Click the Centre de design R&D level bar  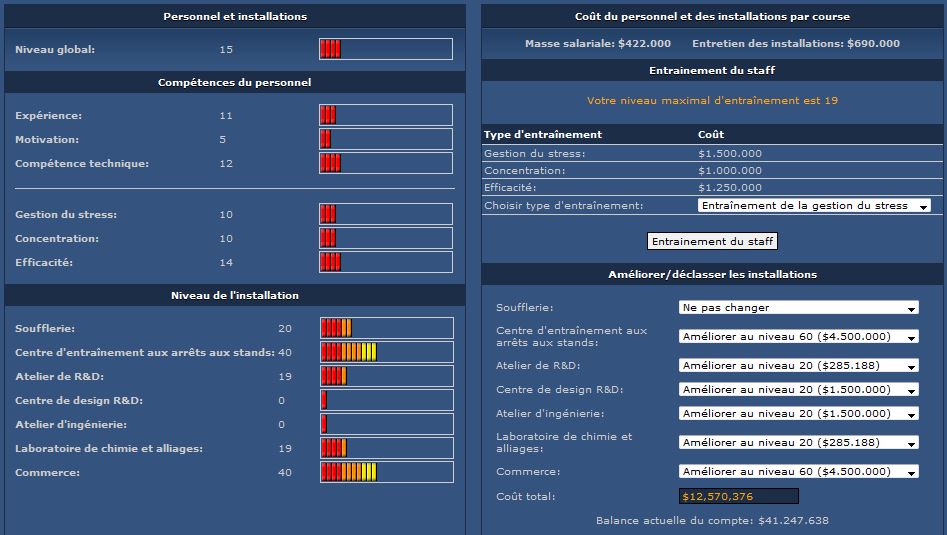pos(387,400)
